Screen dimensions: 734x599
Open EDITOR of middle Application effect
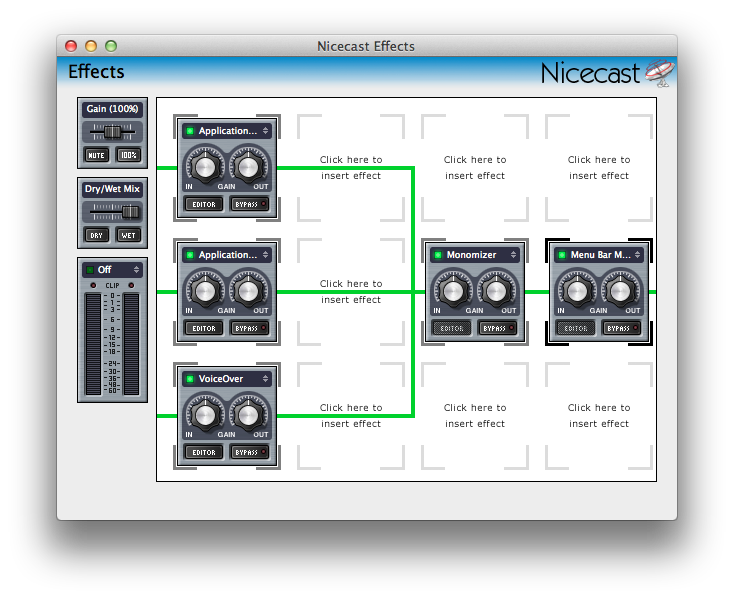click(x=204, y=328)
